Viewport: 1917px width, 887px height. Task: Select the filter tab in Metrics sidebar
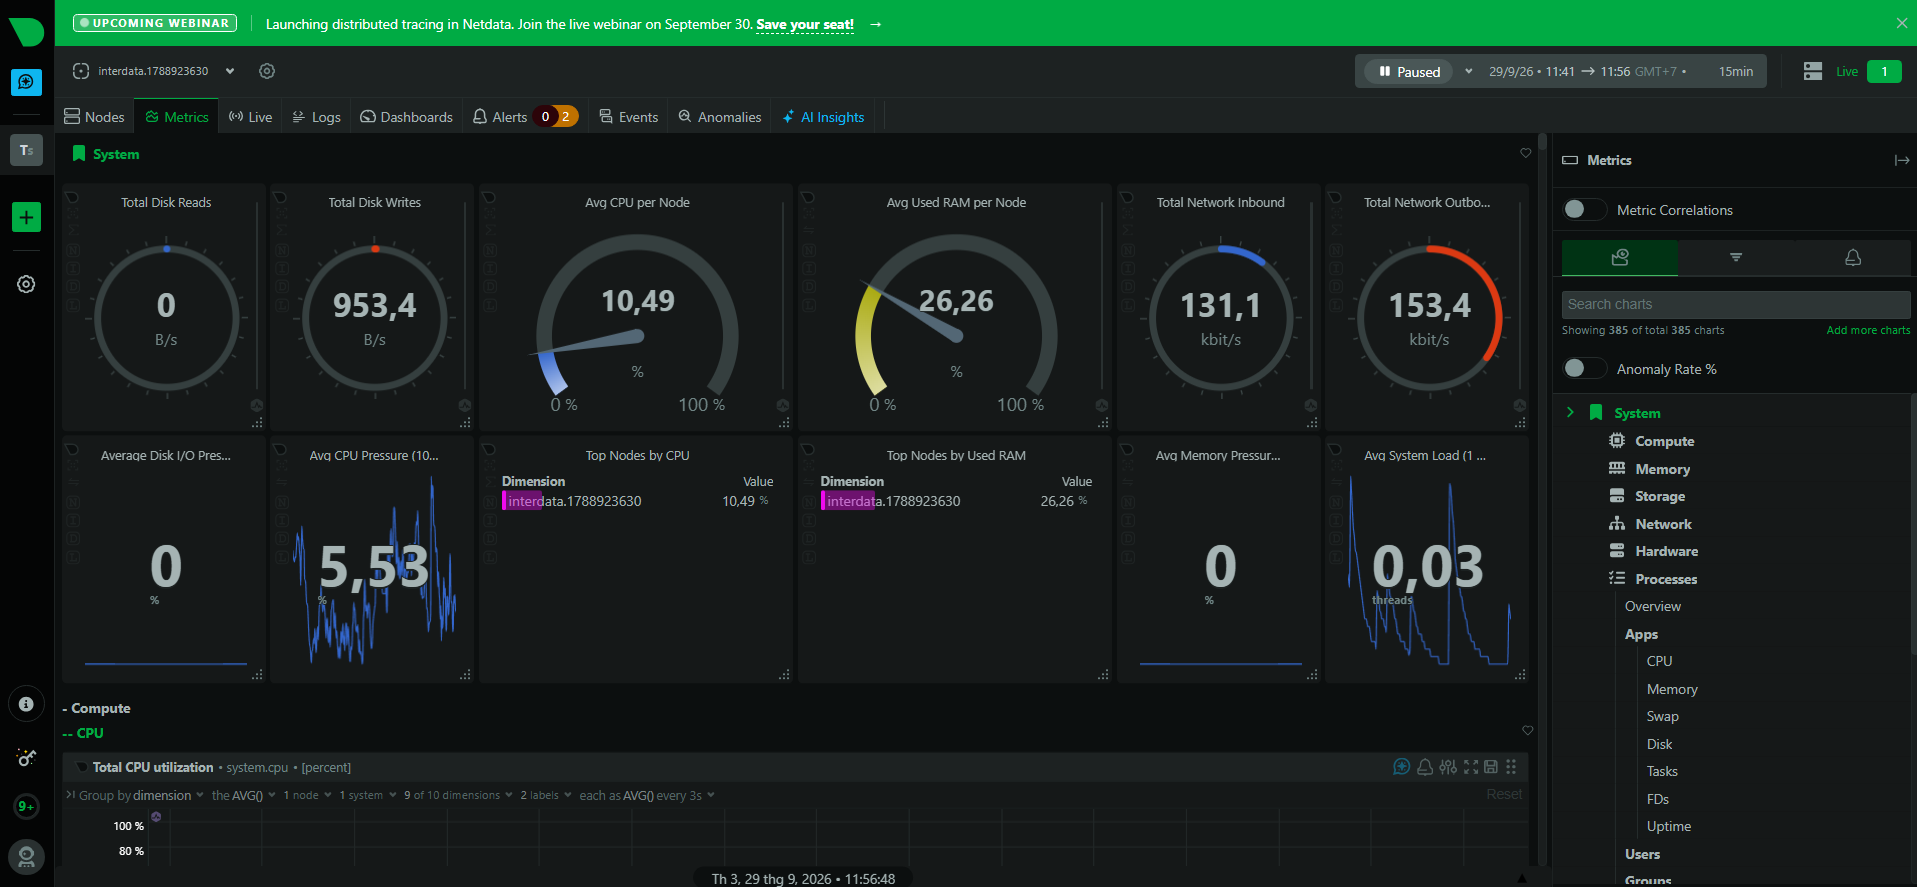(x=1736, y=257)
